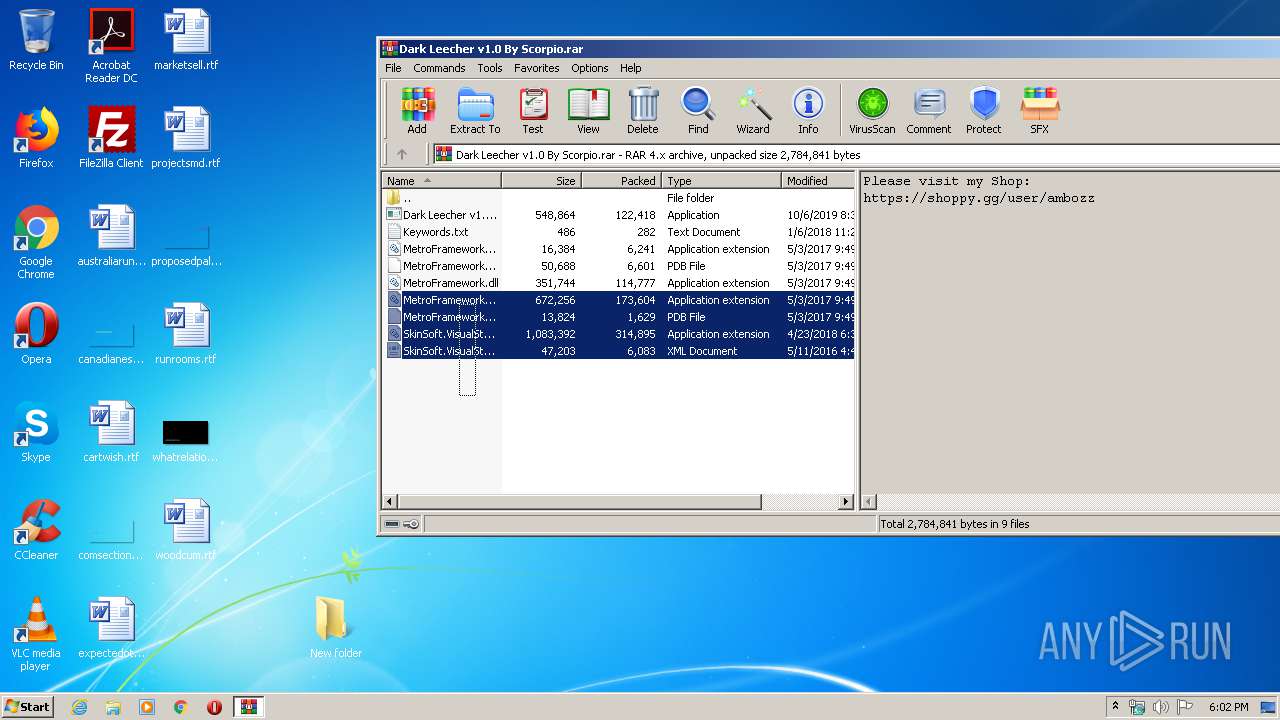Sort file list by Size column

click(x=541, y=181)
